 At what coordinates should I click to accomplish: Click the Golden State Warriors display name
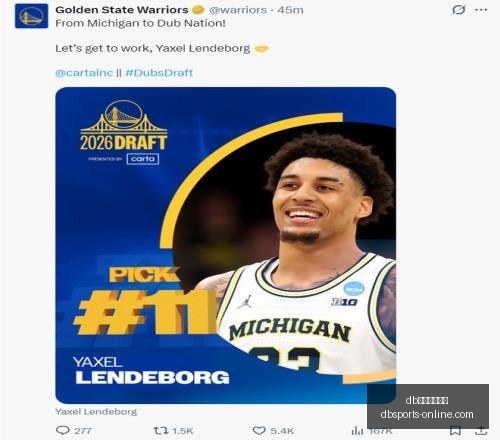(122, 10)
